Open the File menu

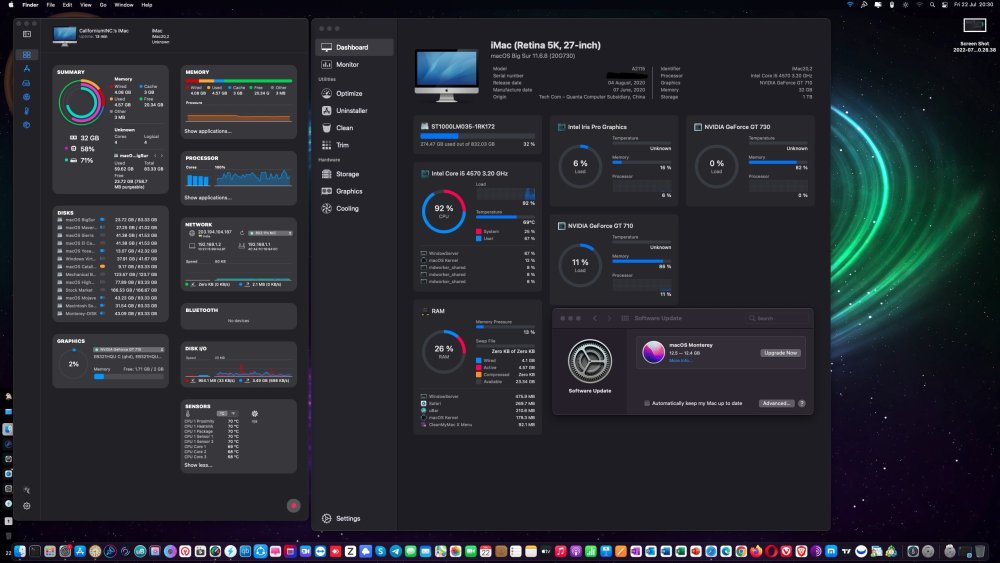point(50,4)
